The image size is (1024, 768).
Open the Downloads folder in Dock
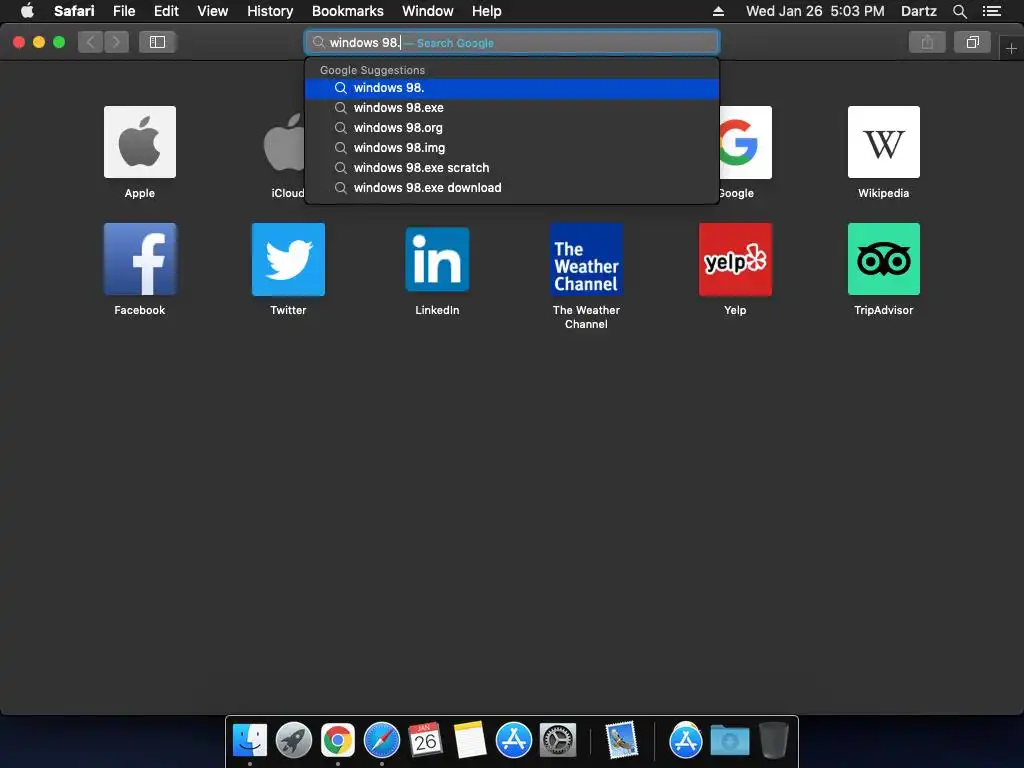[x=729, y=741]
